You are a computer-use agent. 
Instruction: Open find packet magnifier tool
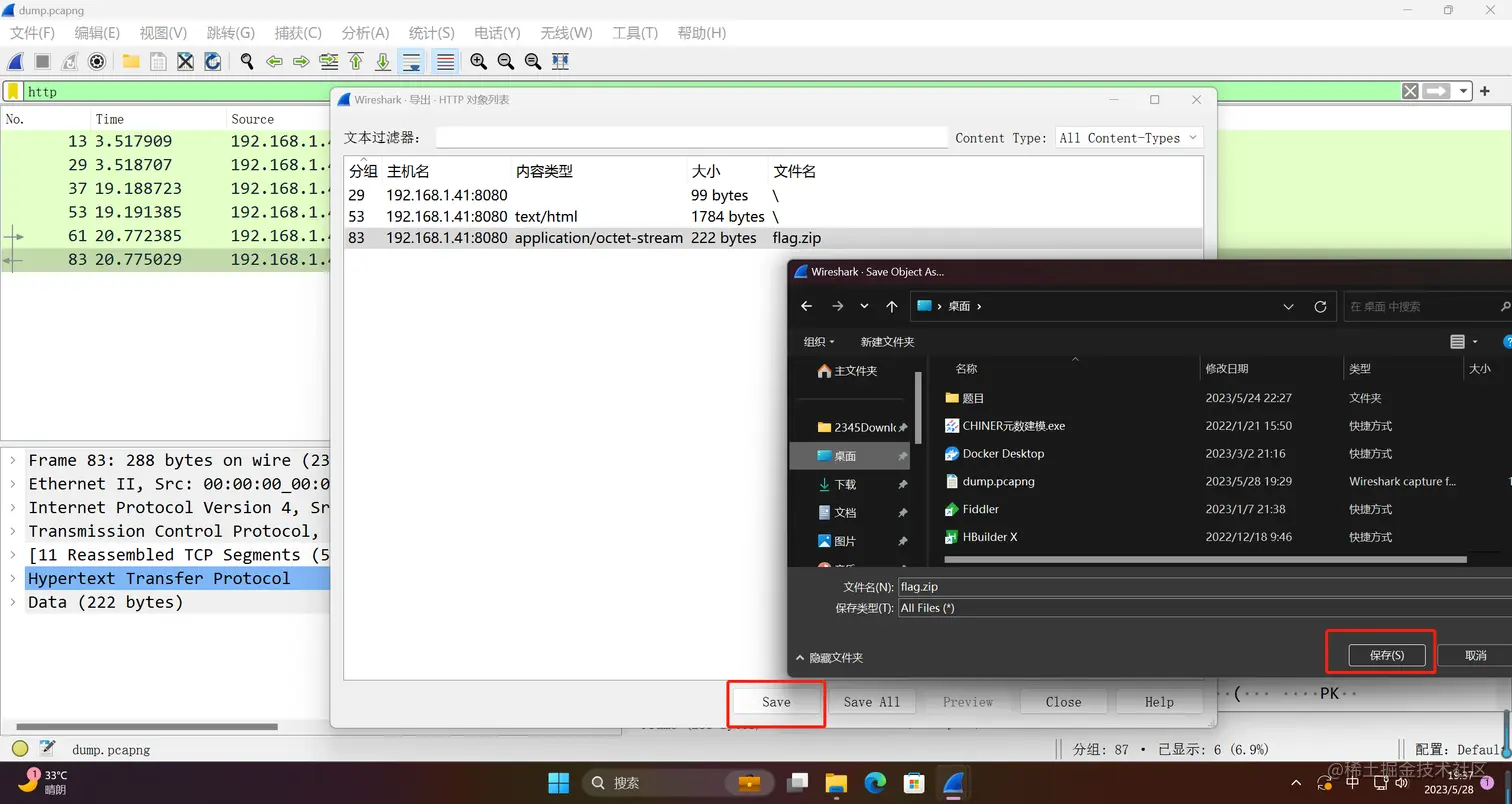[247, 62]
